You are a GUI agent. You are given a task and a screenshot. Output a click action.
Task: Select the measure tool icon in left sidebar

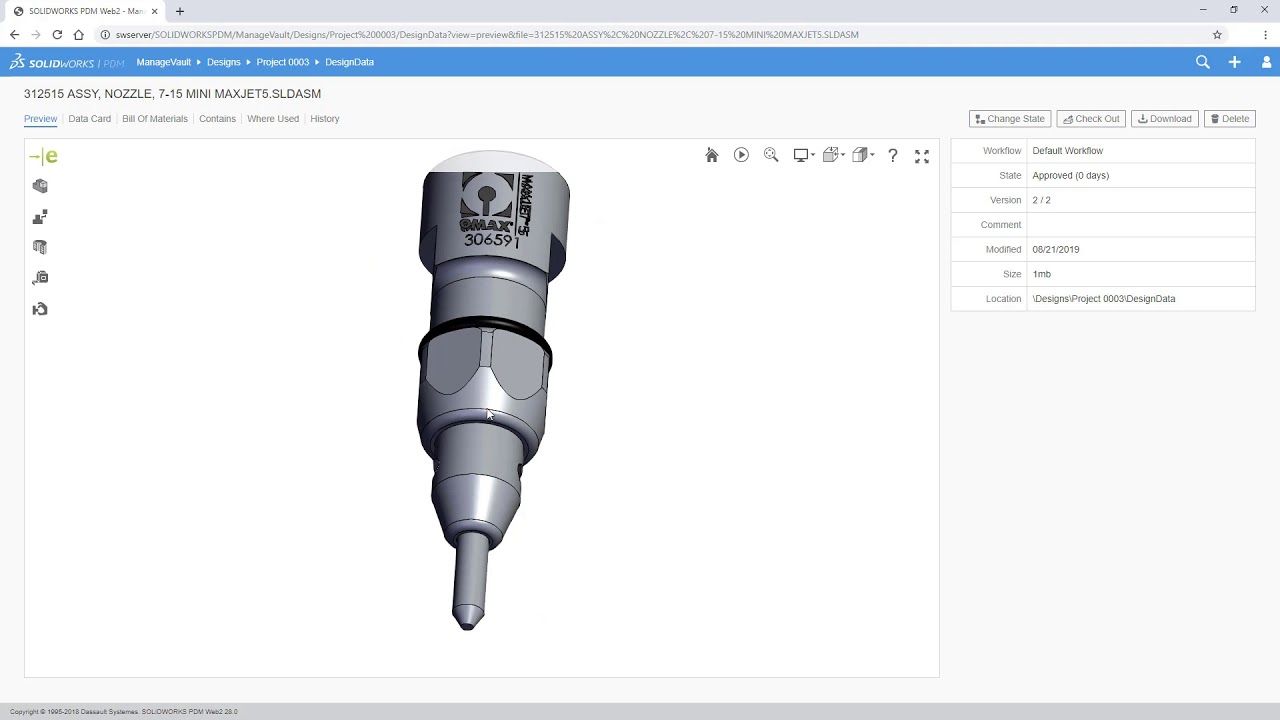tap(40, 278)
